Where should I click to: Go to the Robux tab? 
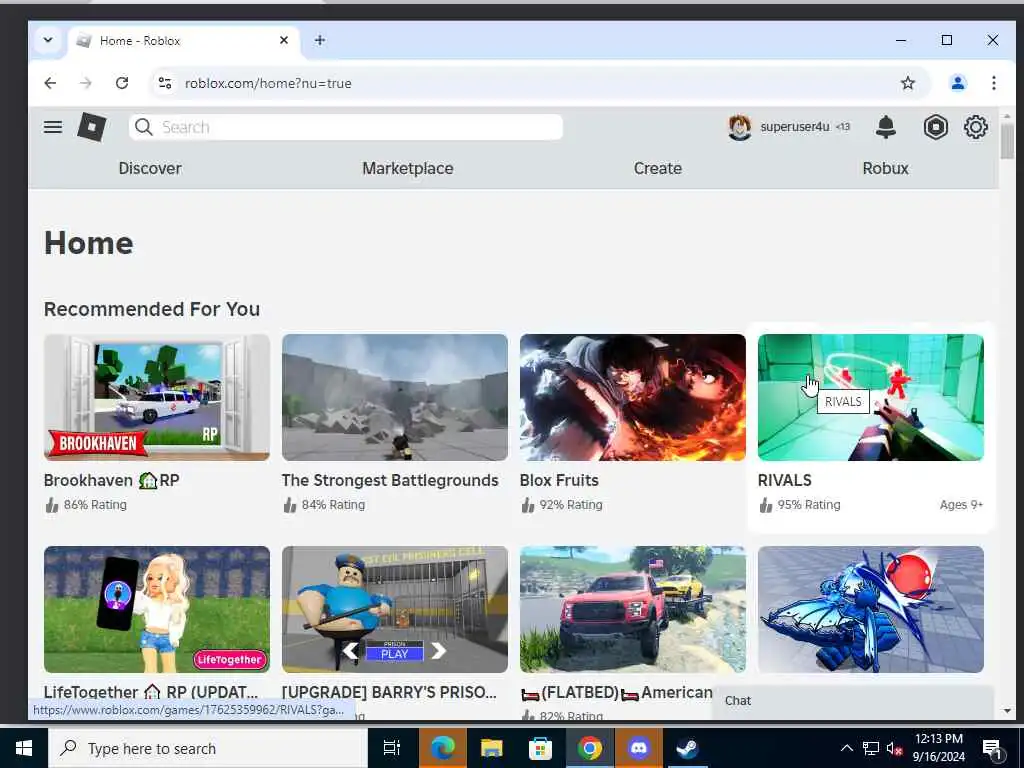coord(885,168)
